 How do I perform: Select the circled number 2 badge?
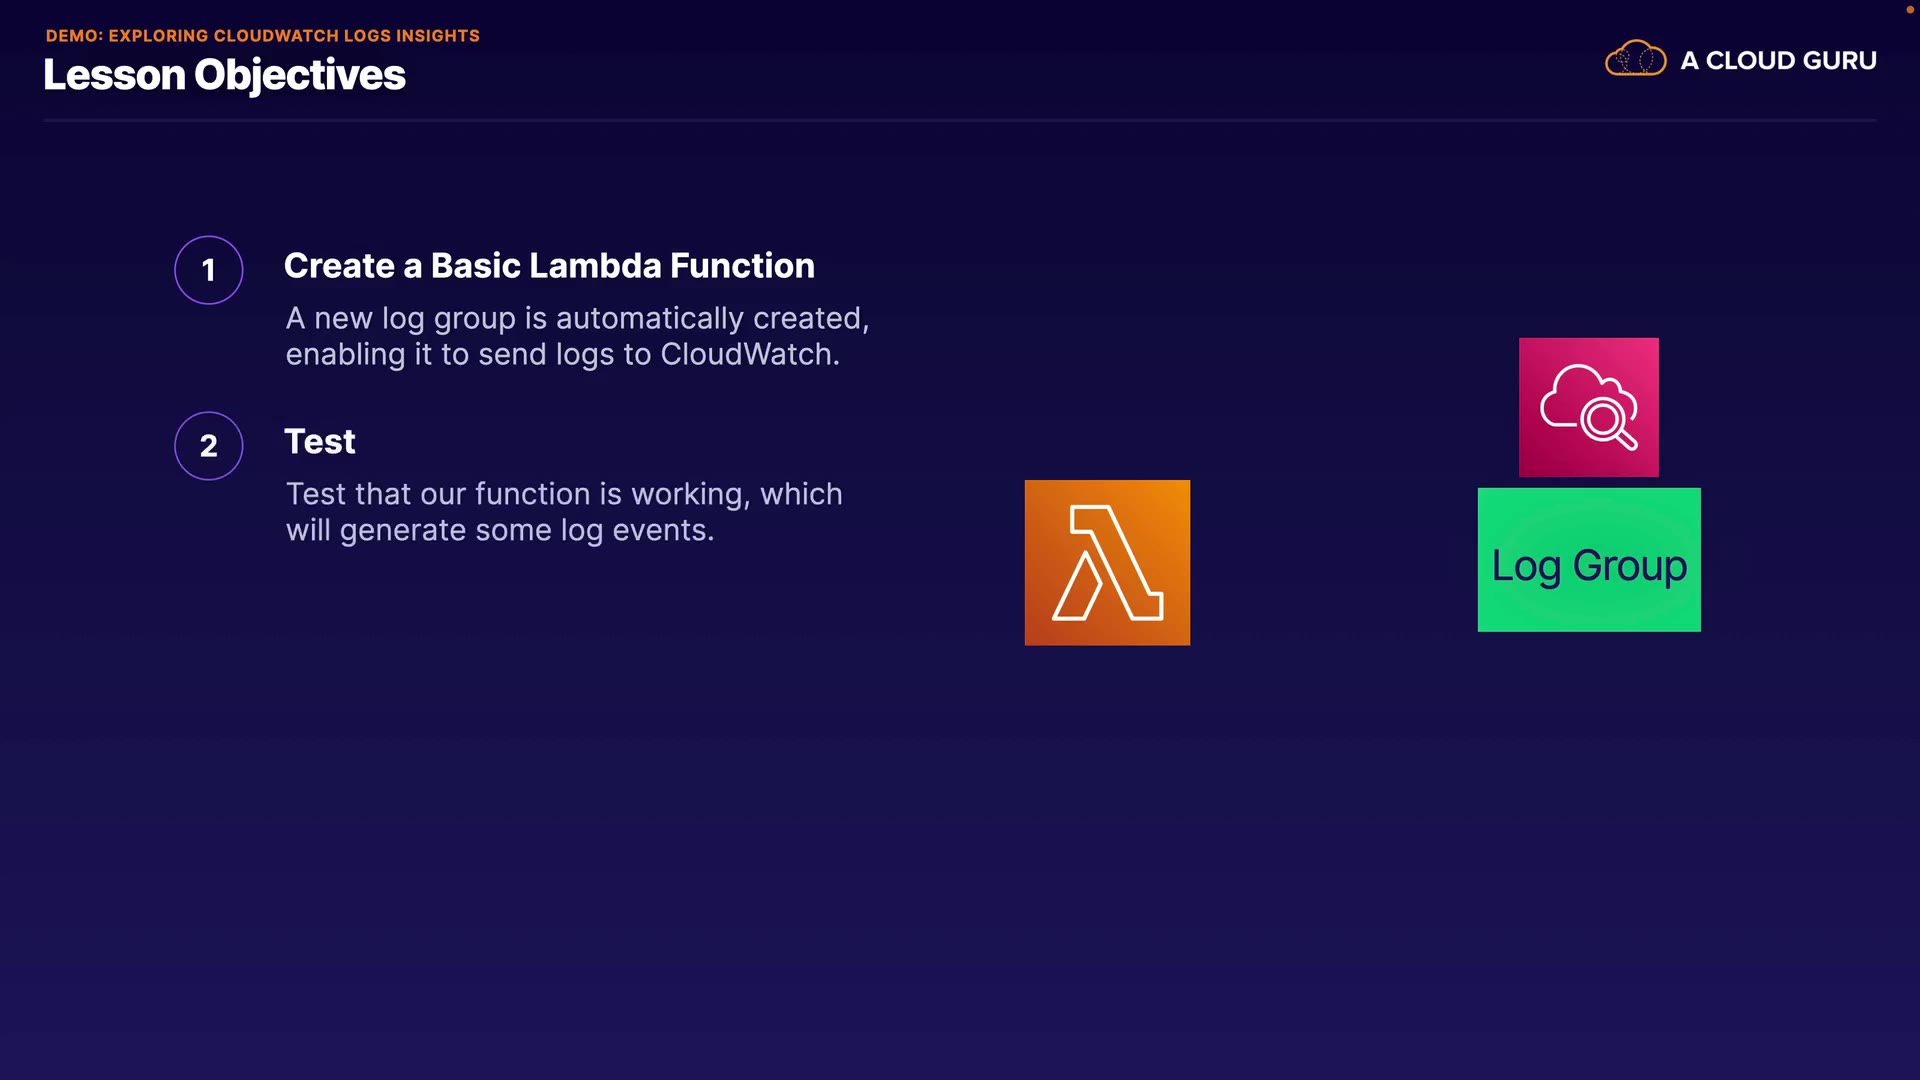[209, 446]
